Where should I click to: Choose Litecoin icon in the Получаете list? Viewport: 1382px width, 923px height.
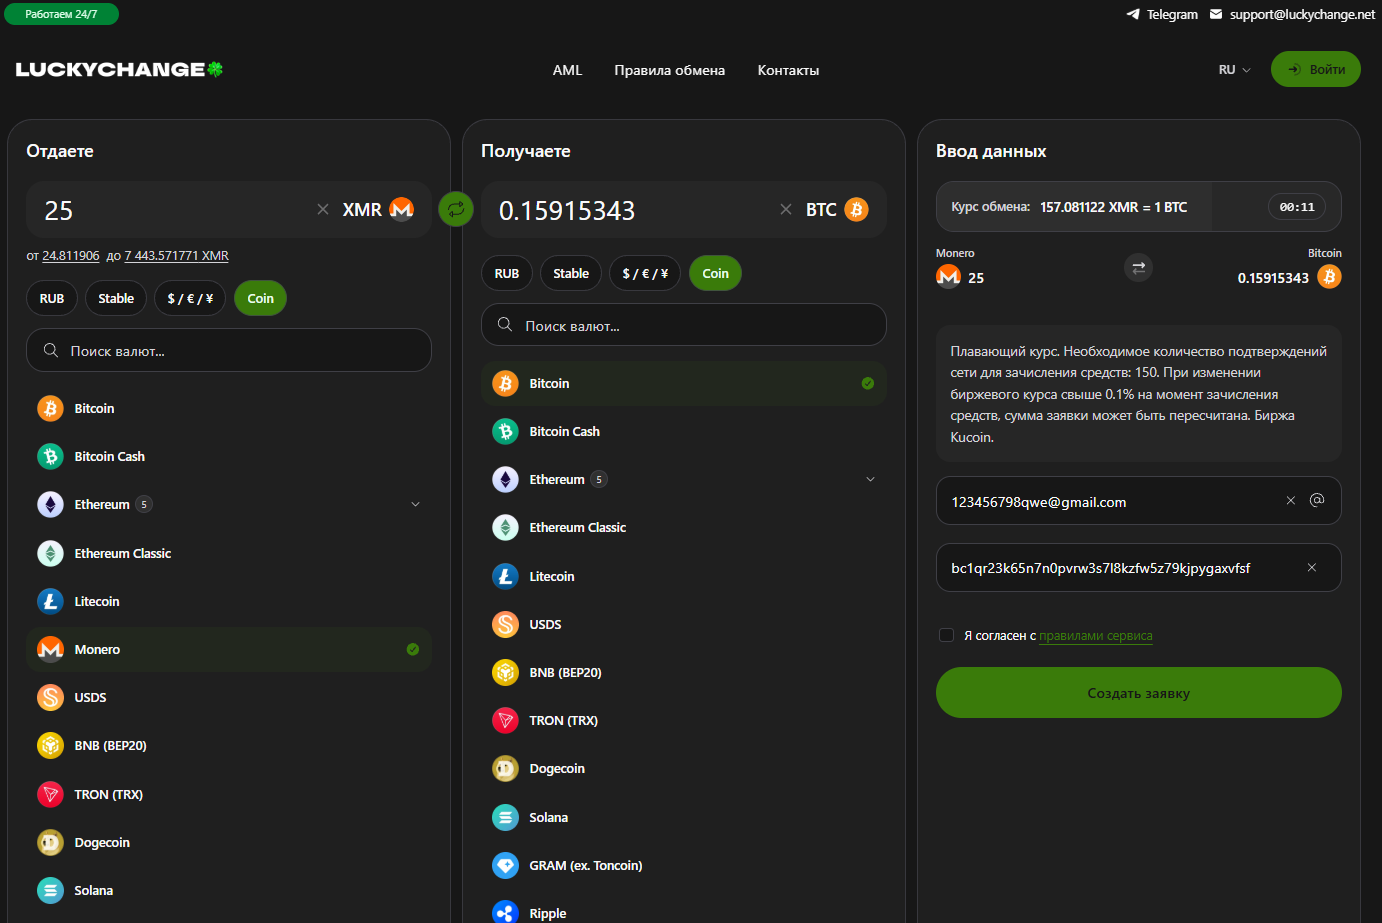(505, 576)
